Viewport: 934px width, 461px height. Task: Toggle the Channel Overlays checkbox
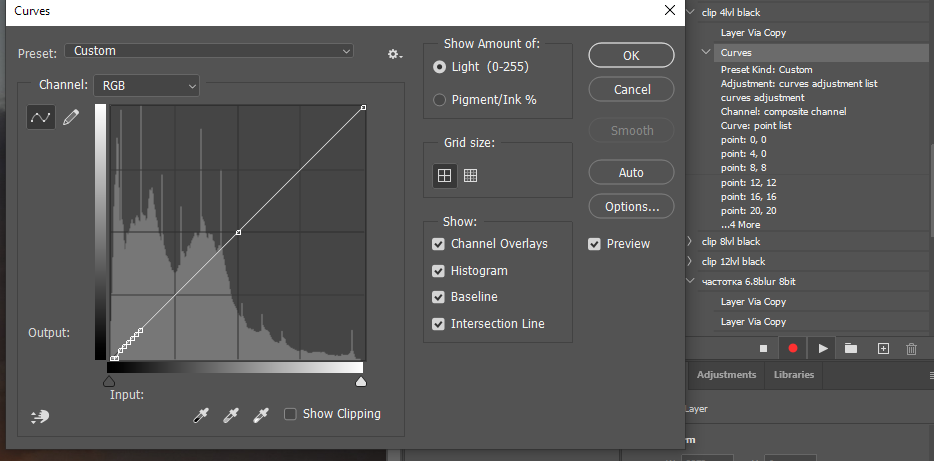click(x=438, y=244)
